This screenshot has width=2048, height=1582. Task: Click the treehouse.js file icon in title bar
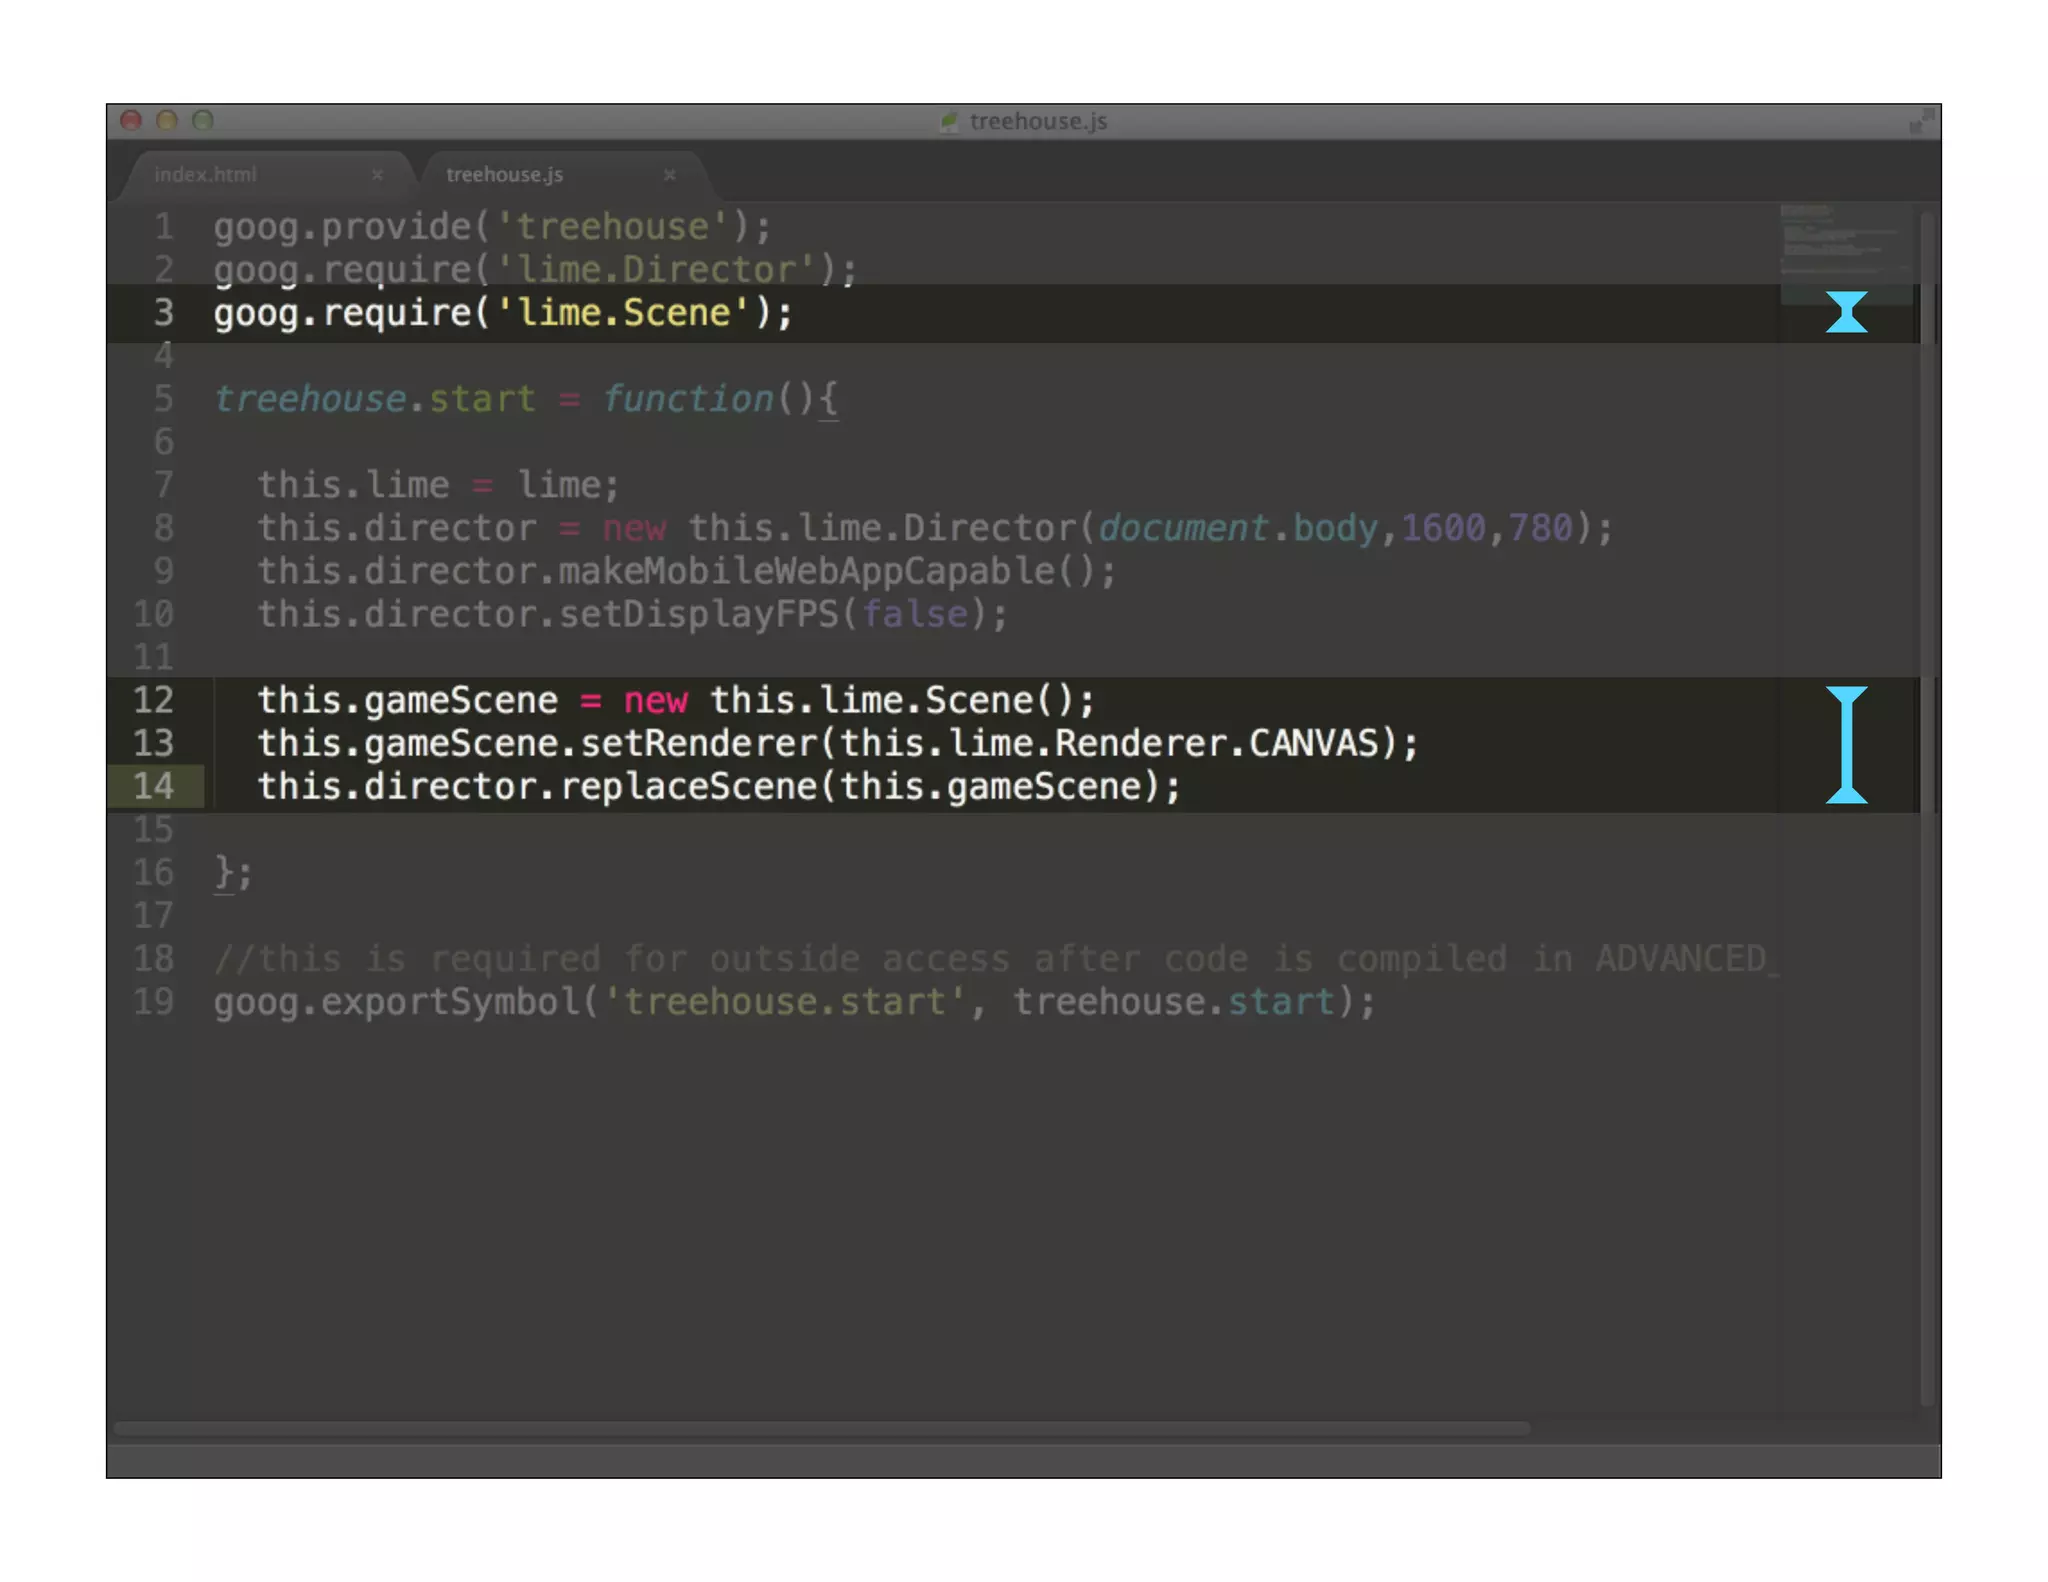tap(948, 121)
